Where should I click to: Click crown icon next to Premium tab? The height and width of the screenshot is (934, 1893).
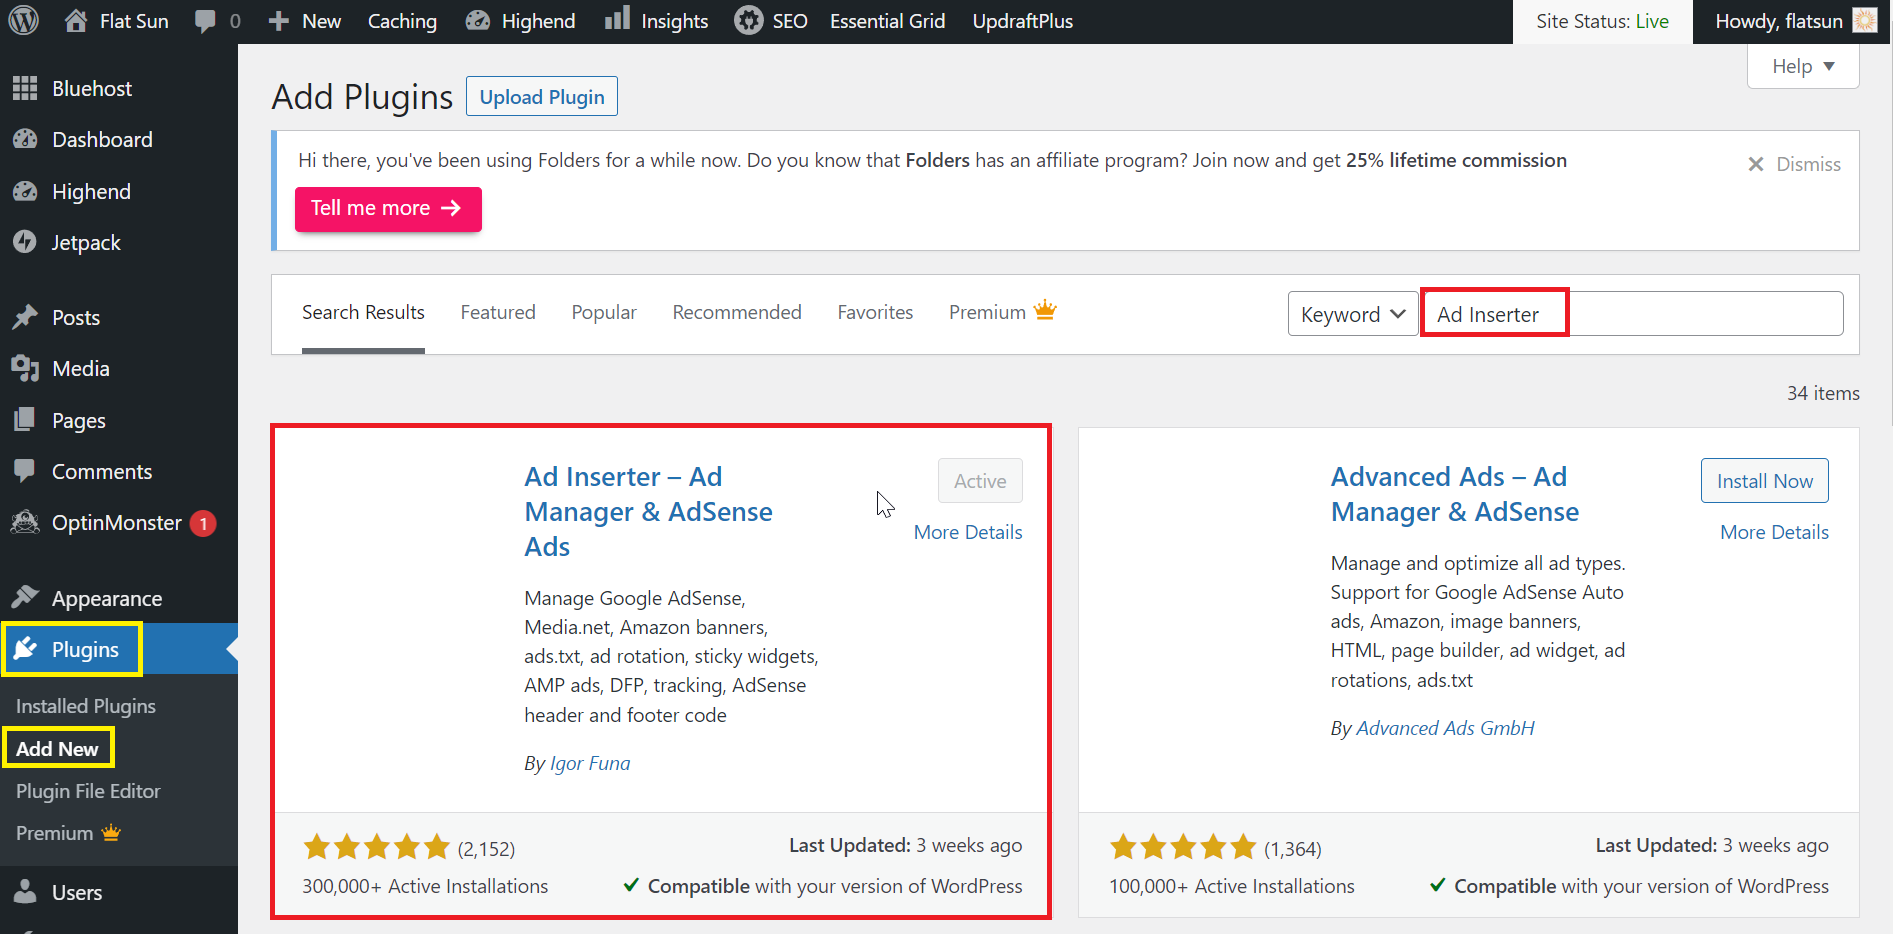1045,310
